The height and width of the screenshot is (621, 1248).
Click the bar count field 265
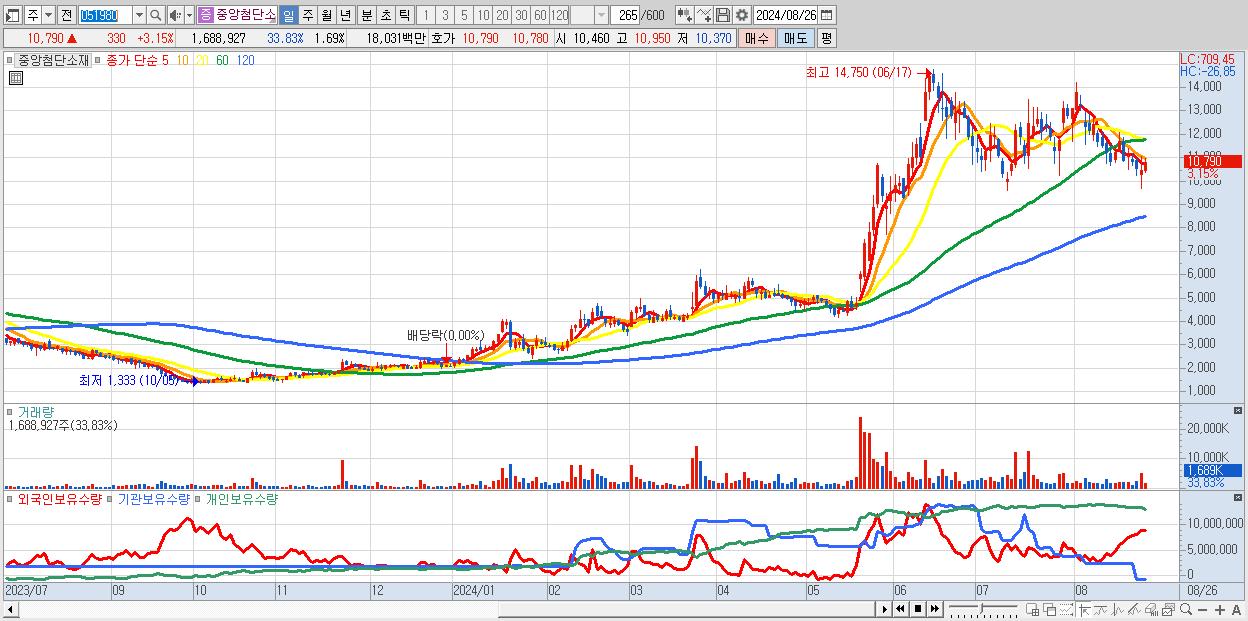[627, 15]
